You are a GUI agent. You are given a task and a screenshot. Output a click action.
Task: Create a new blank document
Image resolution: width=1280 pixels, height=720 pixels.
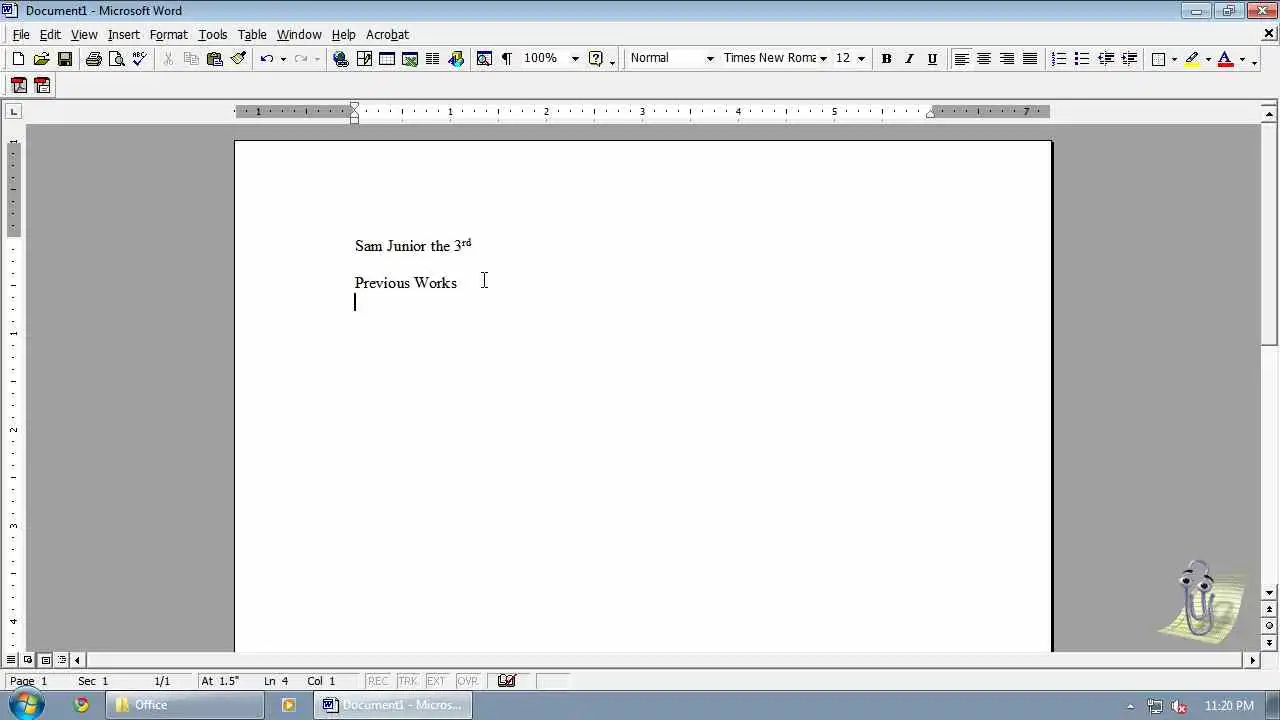[18, 59]
